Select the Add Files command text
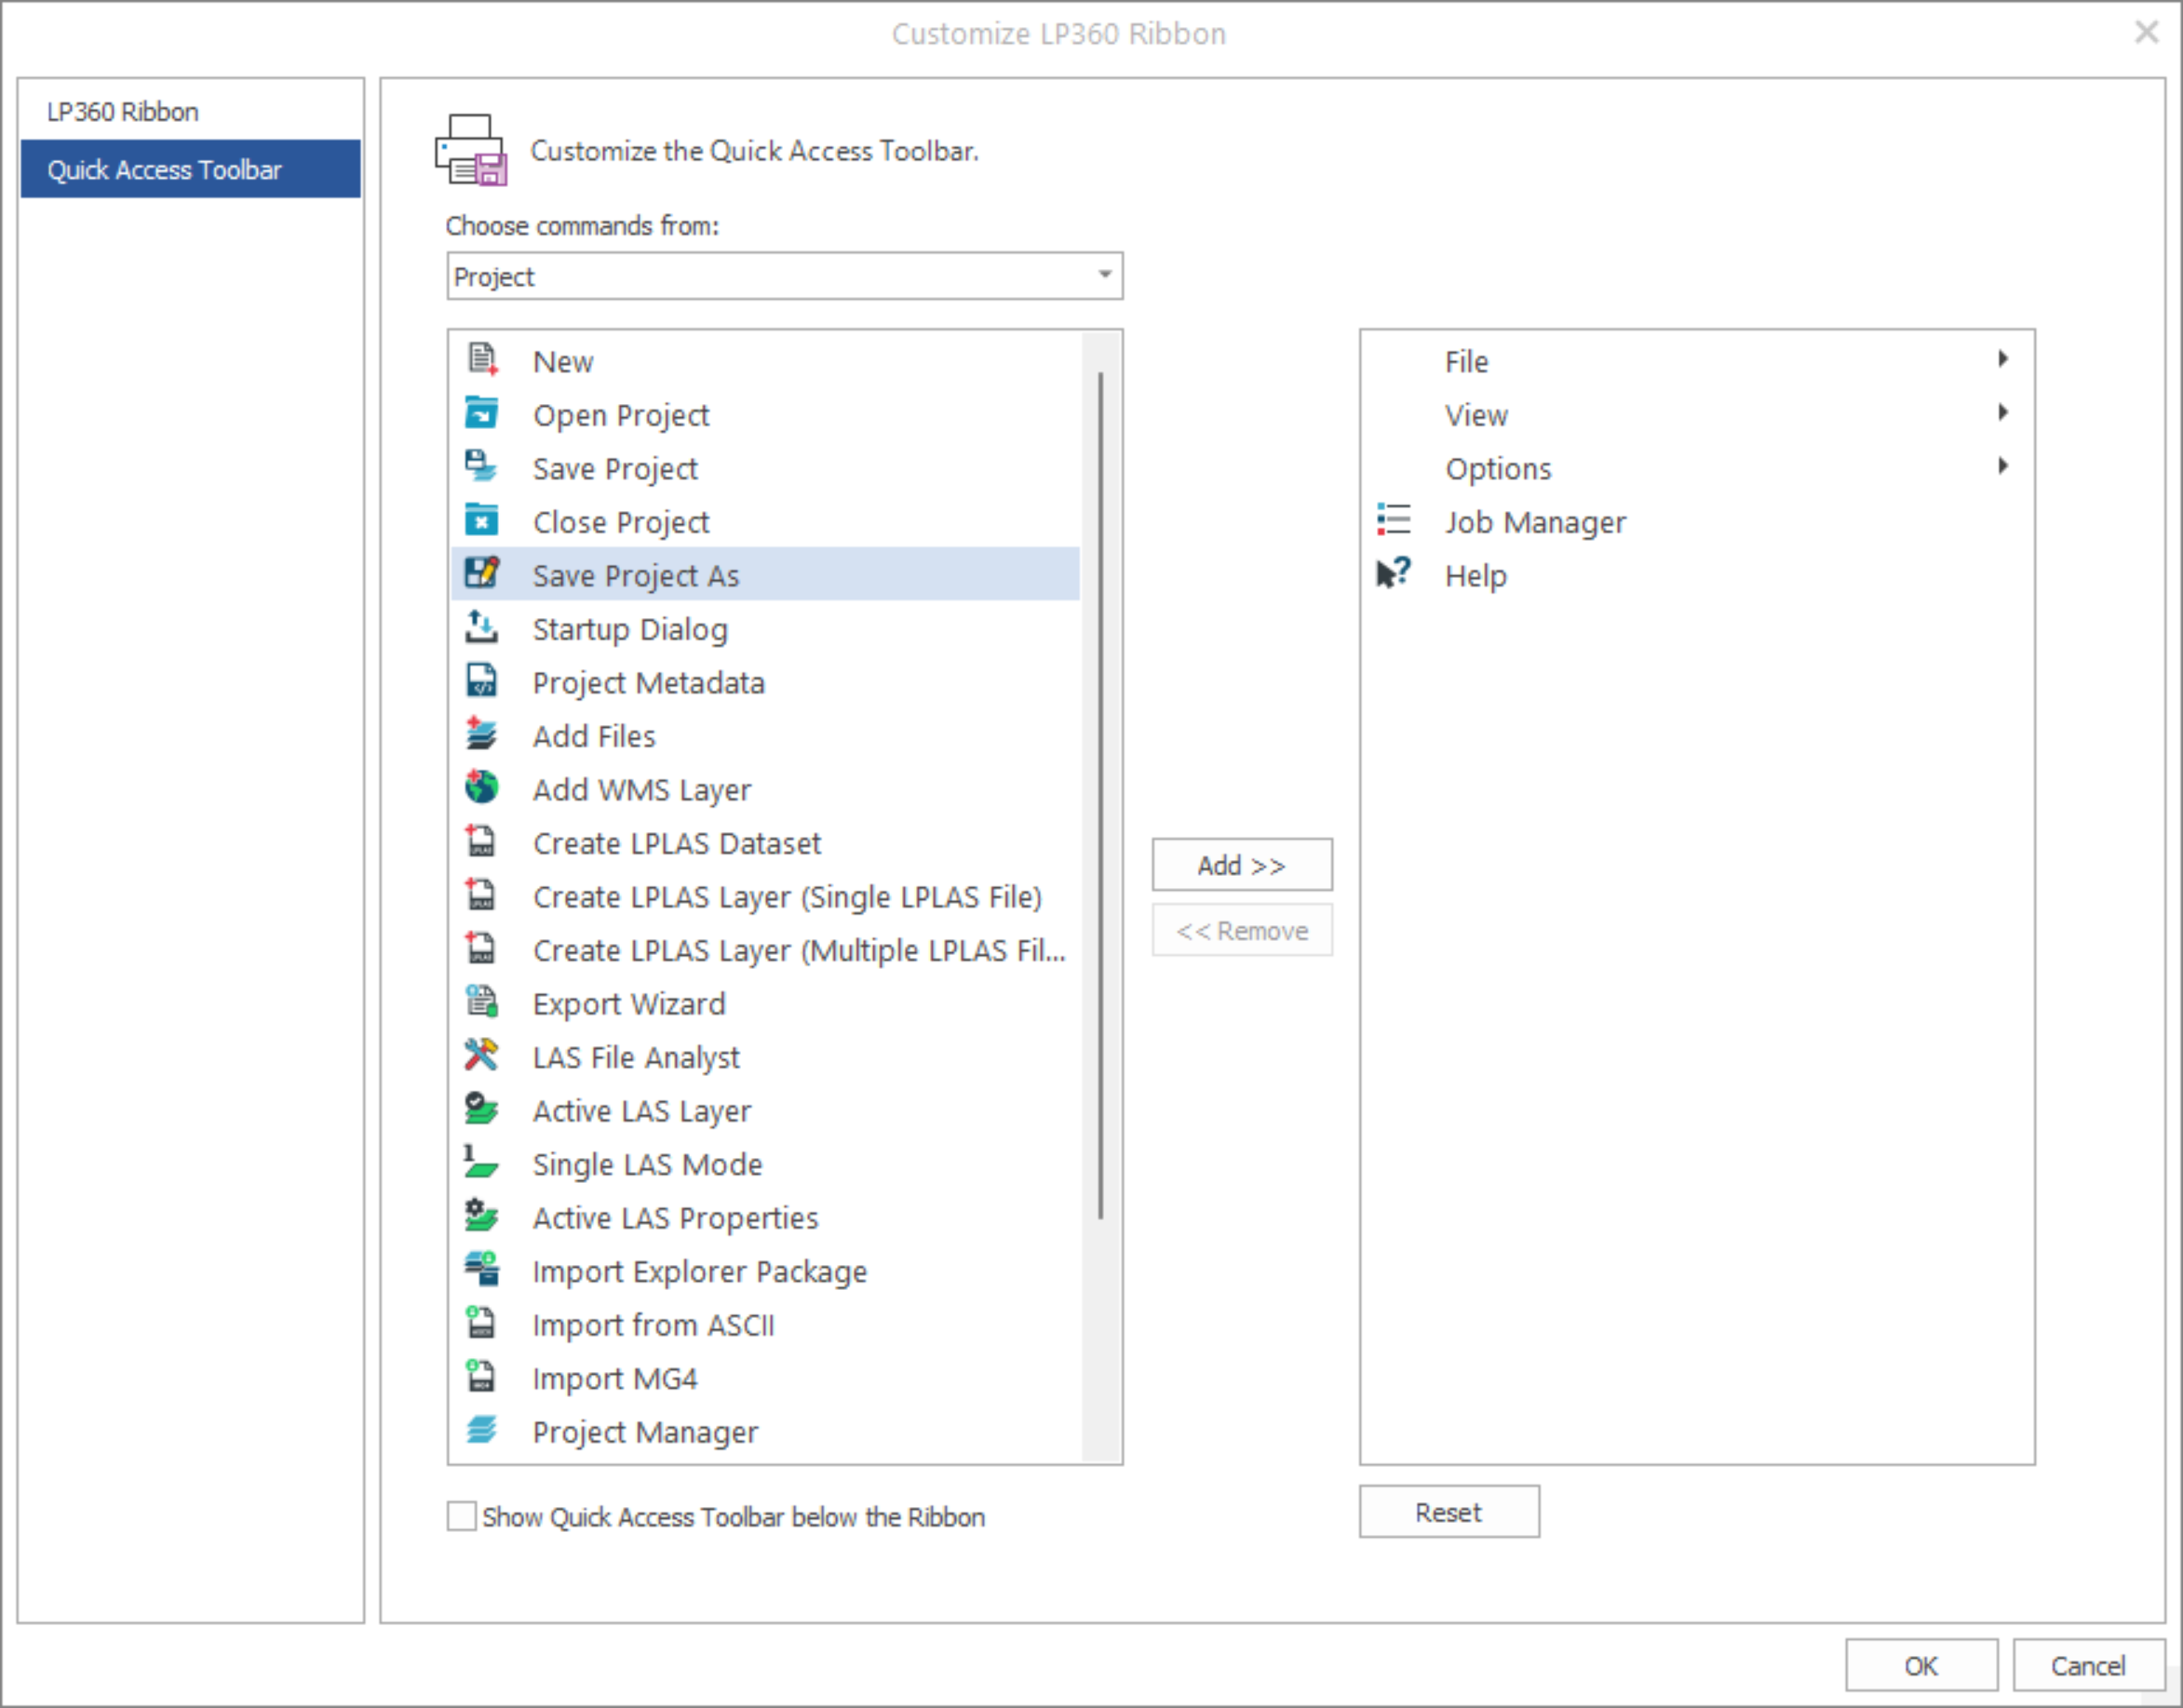This screenshot has width=2183, height=1708. point(594,736)
